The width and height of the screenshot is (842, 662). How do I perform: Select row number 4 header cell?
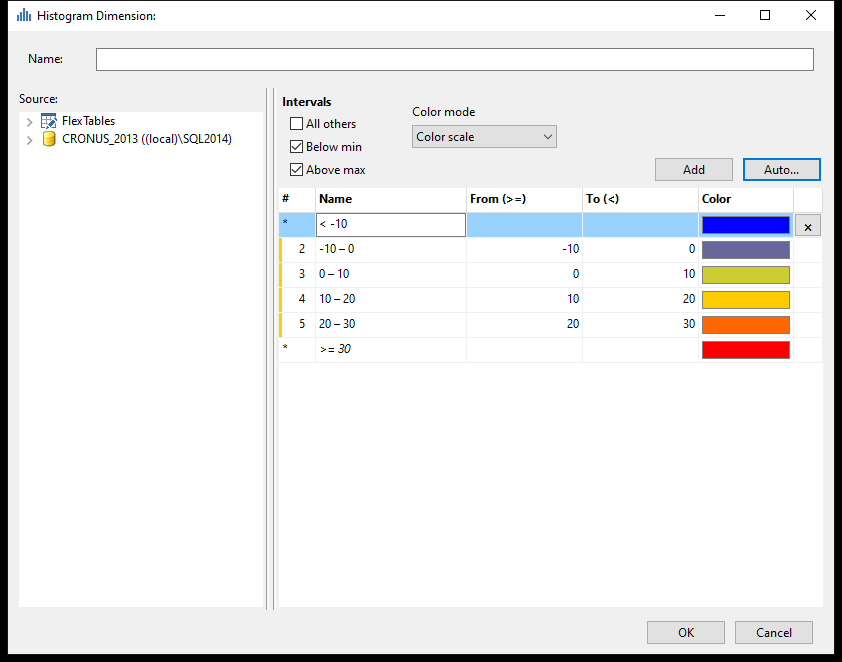(x=297, y=299)
